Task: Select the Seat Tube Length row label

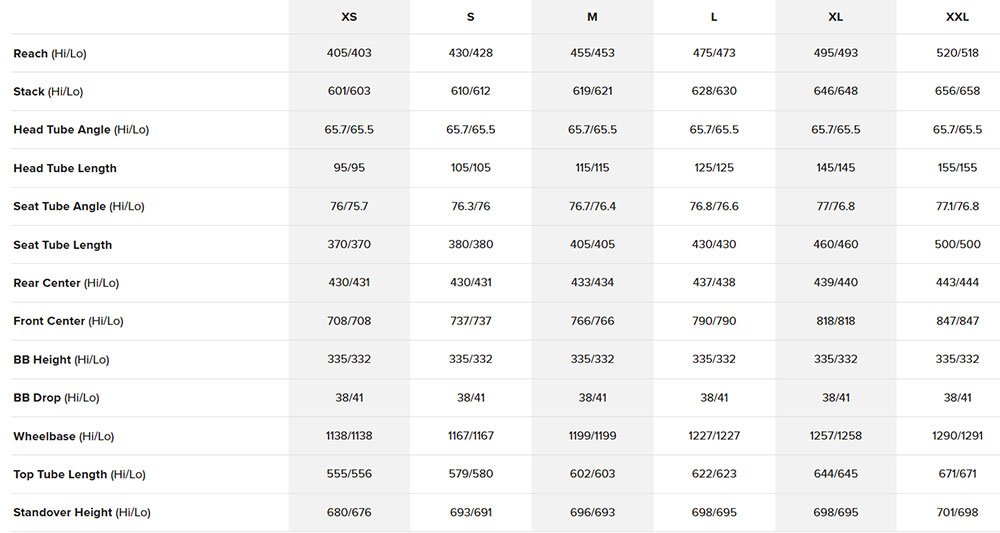Action: click(x=63, y=245)
